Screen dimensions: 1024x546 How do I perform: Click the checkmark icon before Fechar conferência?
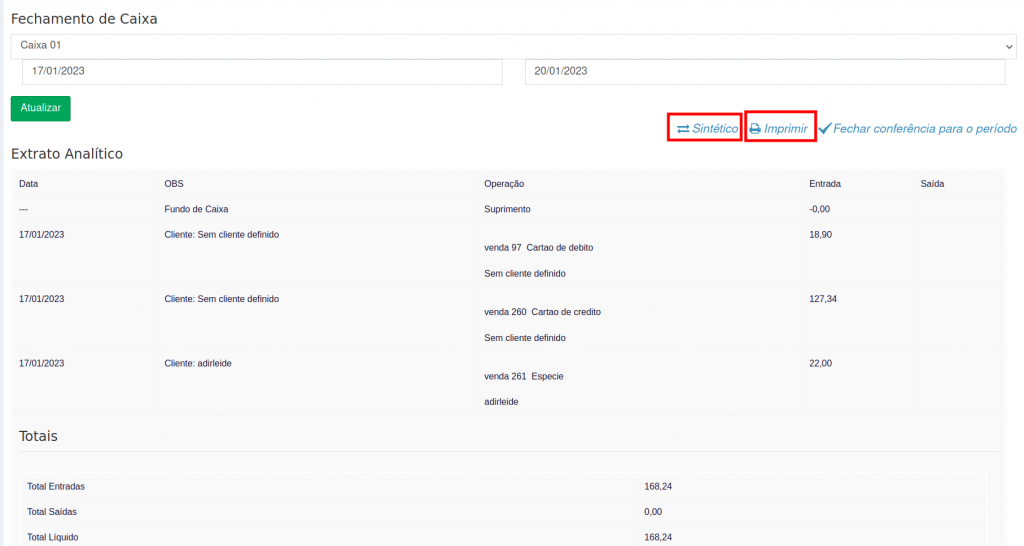click(824, 129)
